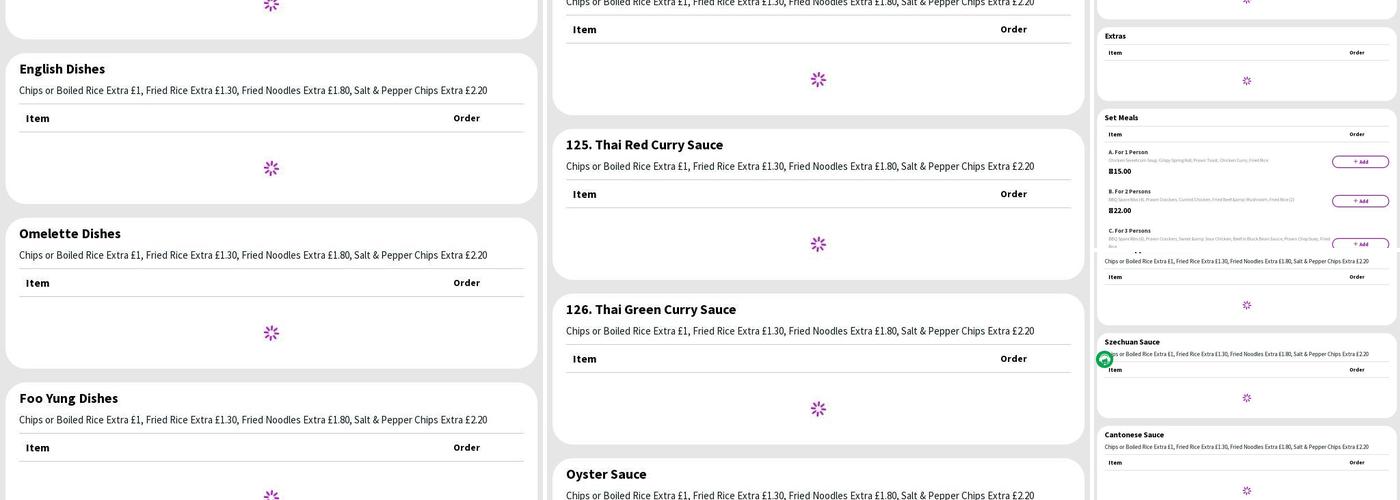The image size is (1400, 500).
Task: Add set meal B for 2 Persons
Action: click(1359, 201)
